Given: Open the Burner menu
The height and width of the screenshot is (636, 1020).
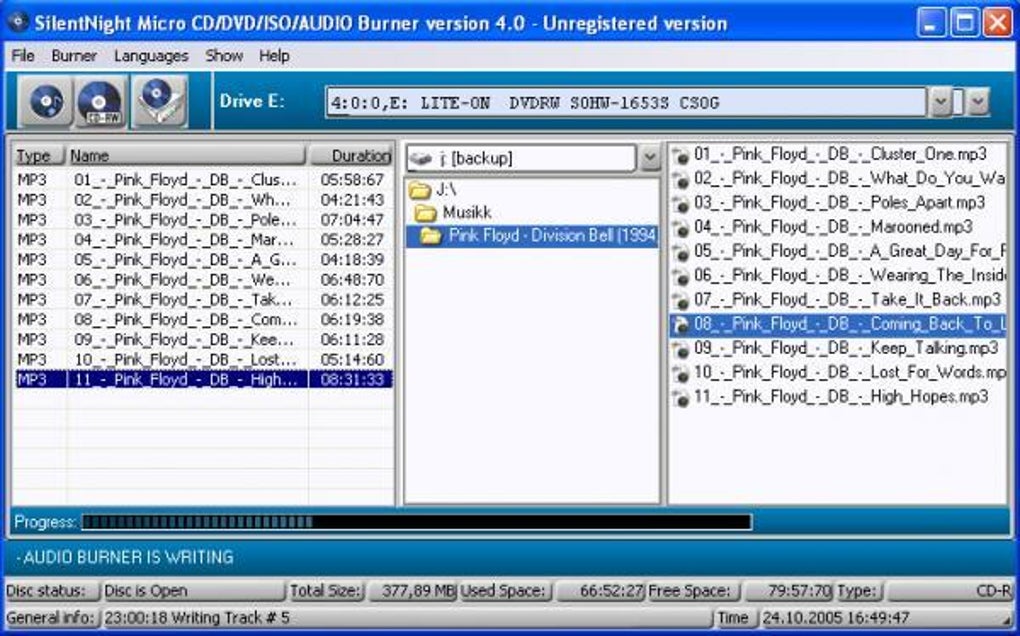Looking at the screenshot, I should (74, 56).
